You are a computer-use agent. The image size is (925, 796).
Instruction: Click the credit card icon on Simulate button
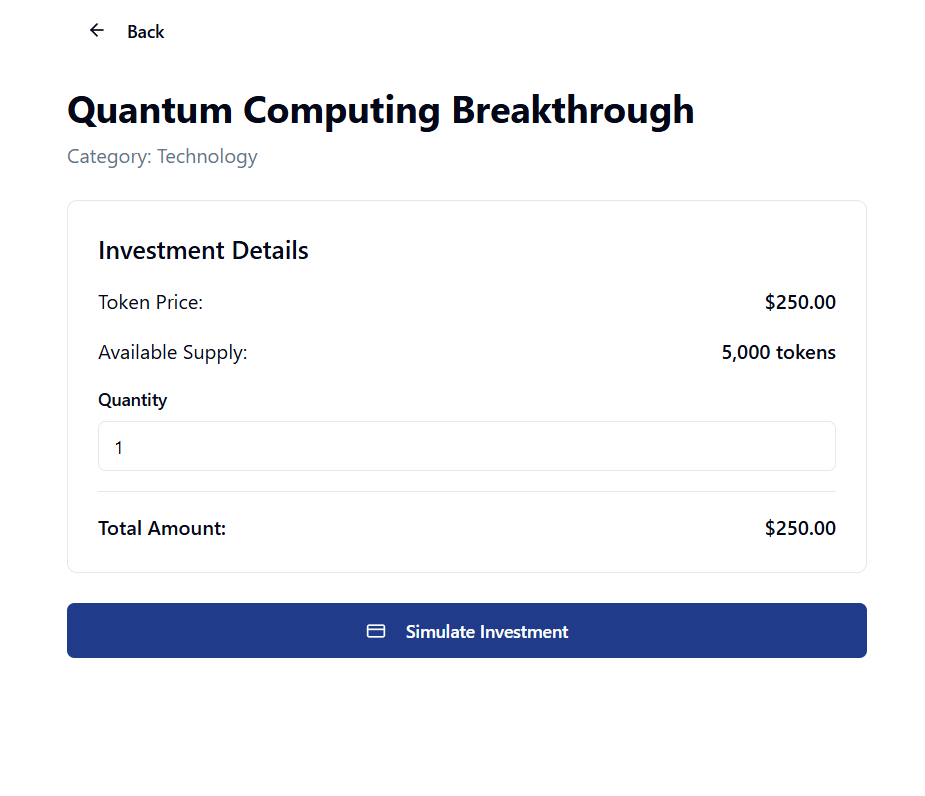(x=376, y=631)
